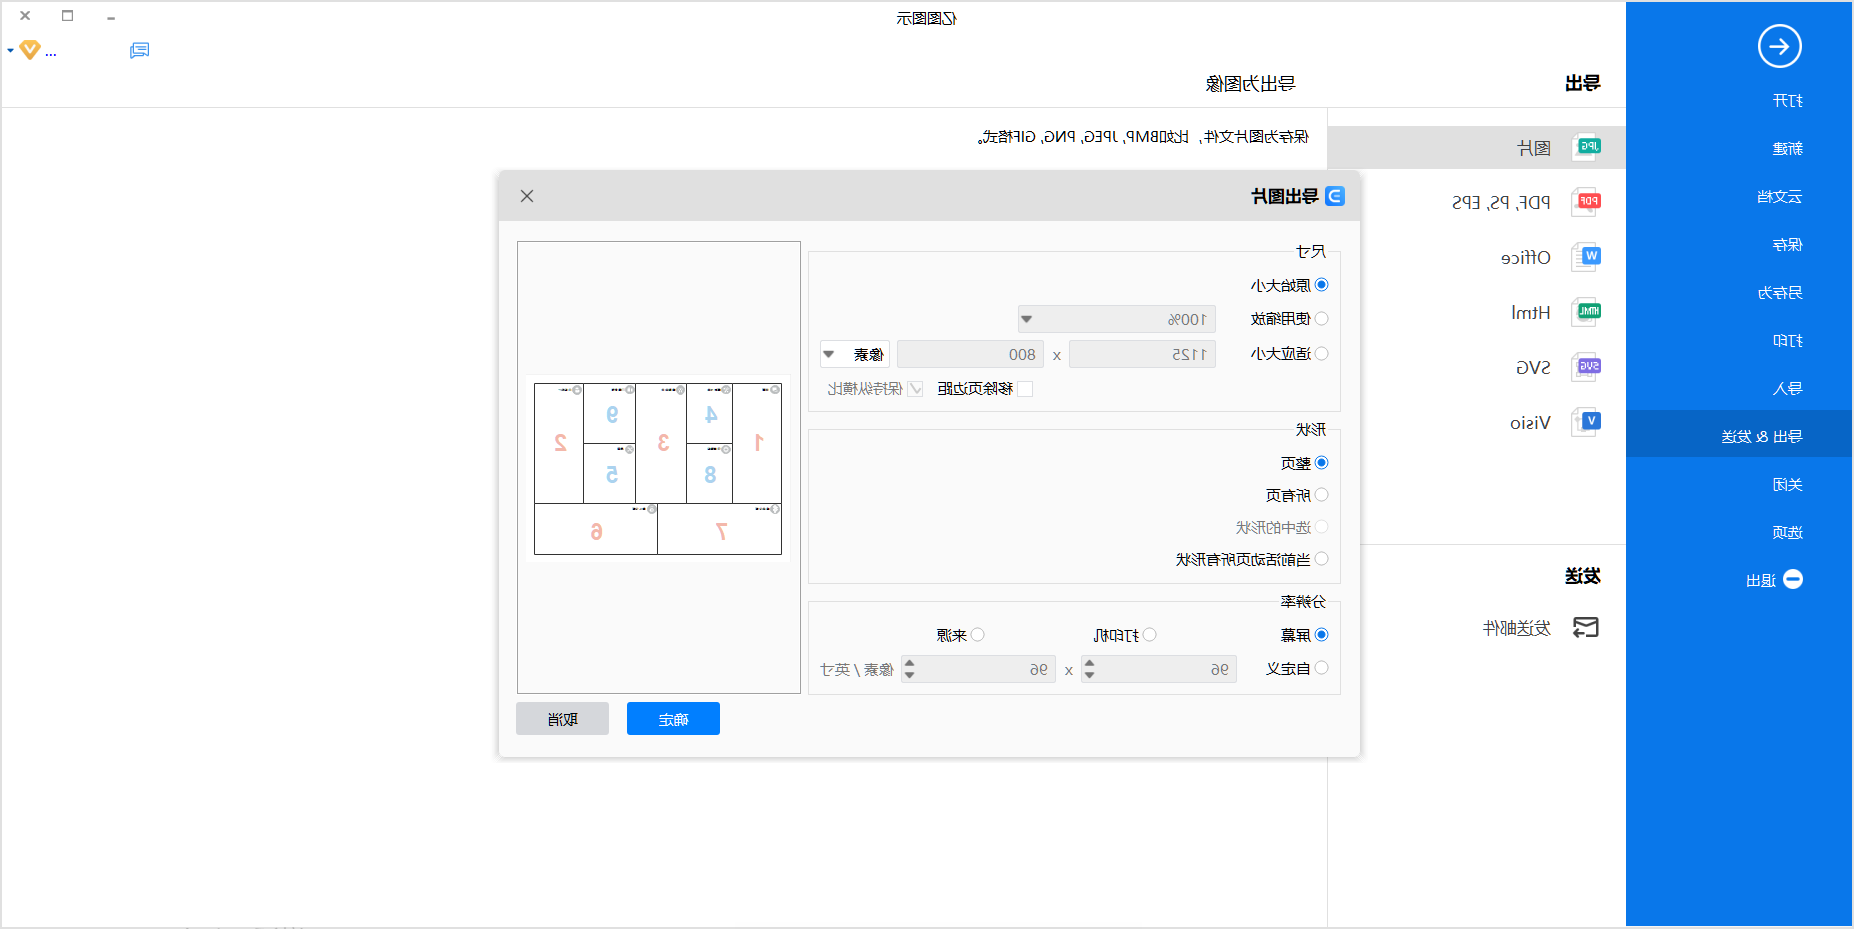The height and width of the screenshot is (929, 1854).
Task: Click the blue ellipsis beside the gem
Action: [x=51, y=54]
